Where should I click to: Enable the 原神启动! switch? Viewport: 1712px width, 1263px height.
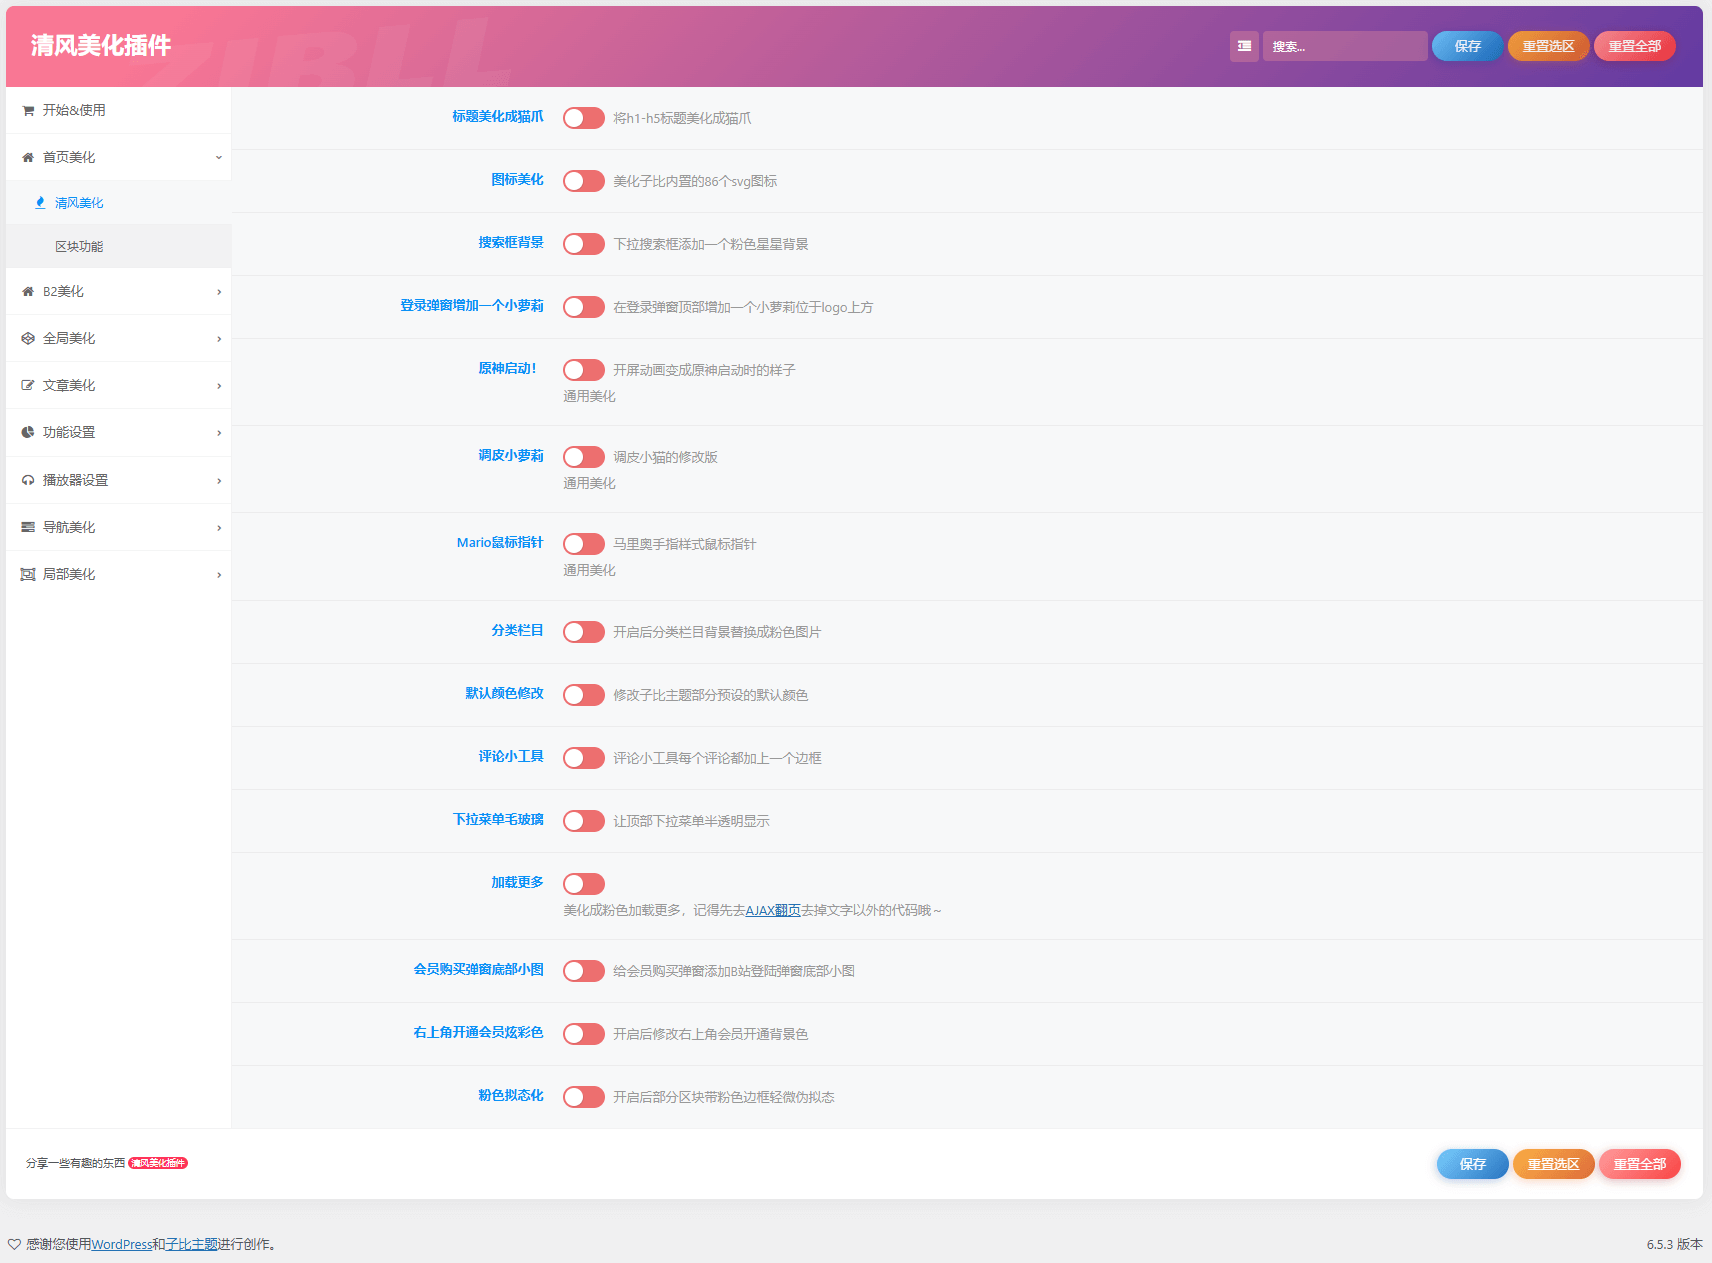[584, 370]
